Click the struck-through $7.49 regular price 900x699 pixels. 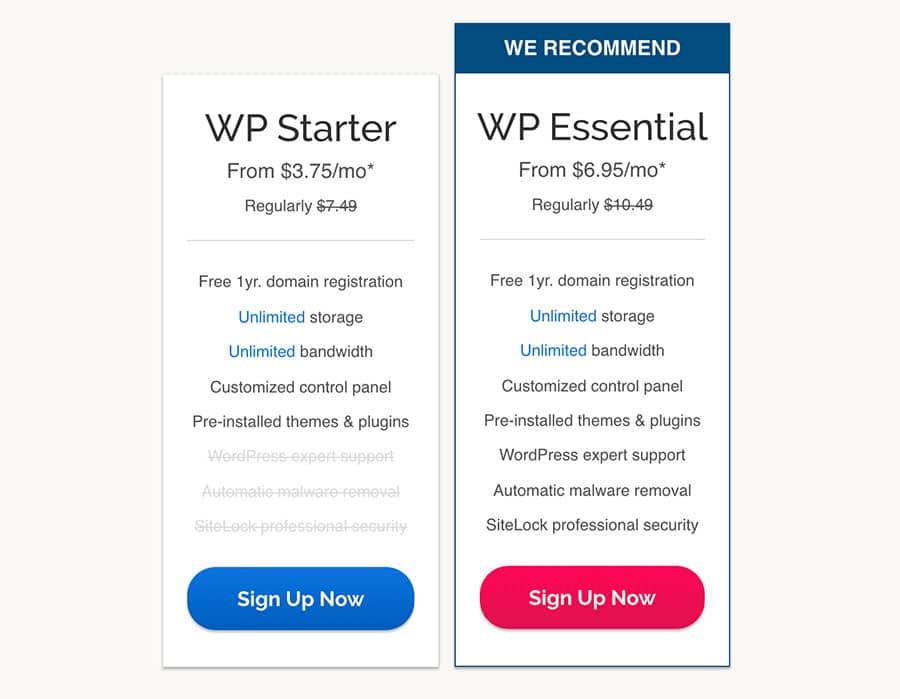click(337, 205)
